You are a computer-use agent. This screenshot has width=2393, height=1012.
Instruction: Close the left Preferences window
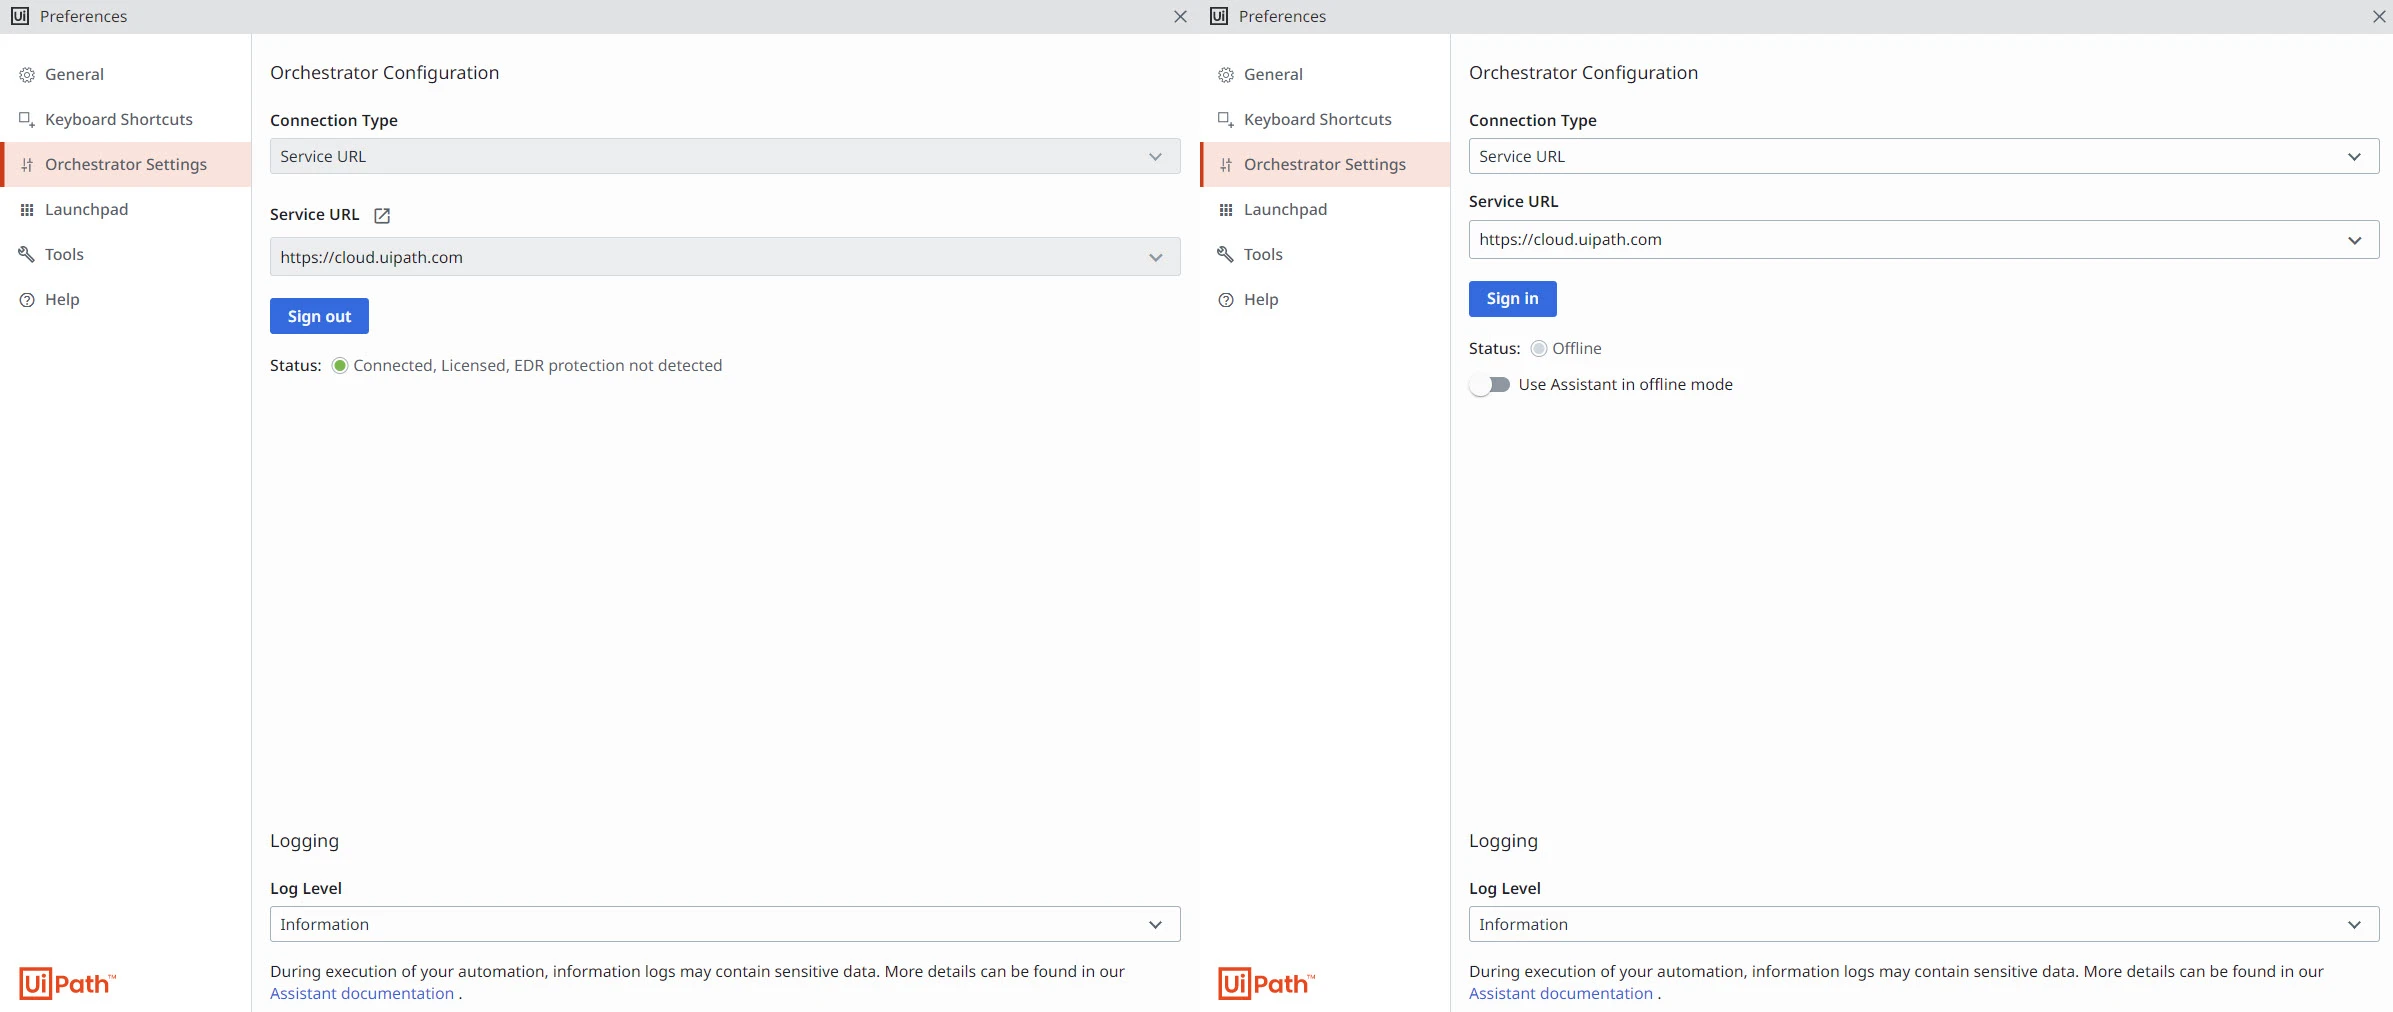click(x=1180, y=17)
